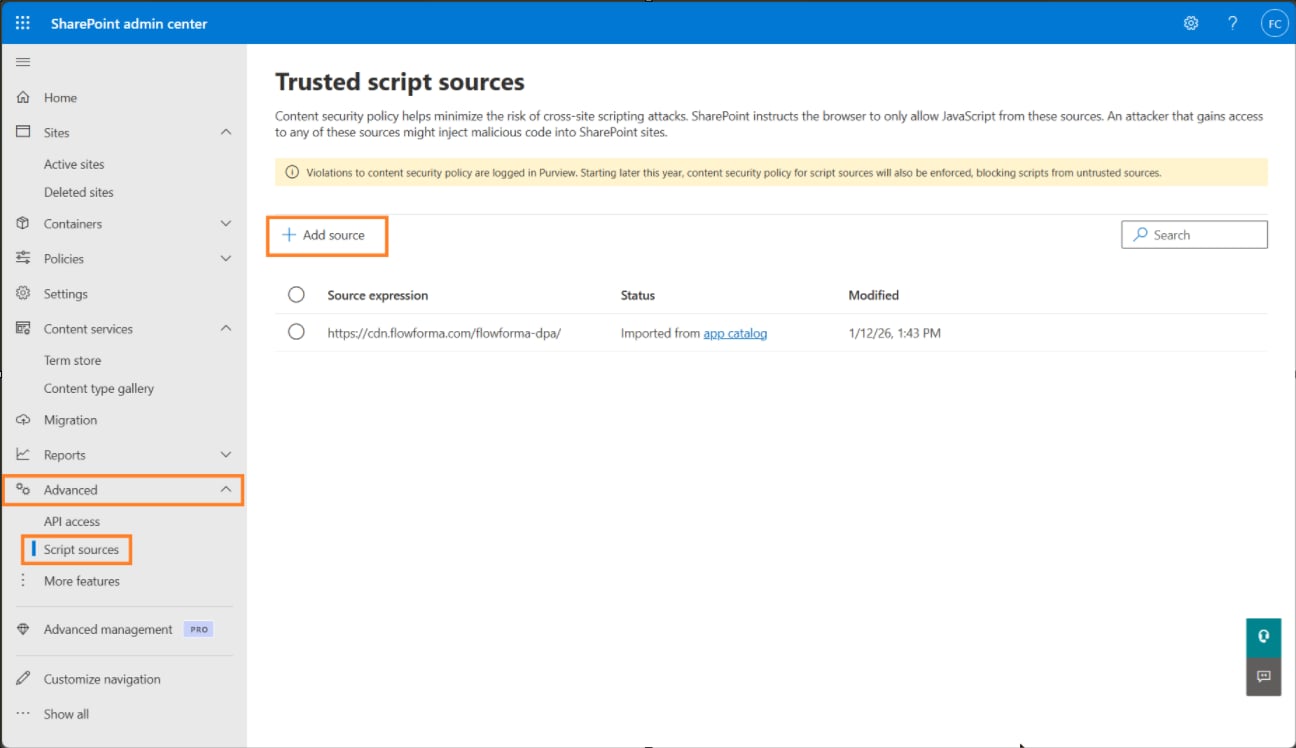Screen dimensions: 1296x748
Task: Open the help question mark icon
Action: 1233,23
